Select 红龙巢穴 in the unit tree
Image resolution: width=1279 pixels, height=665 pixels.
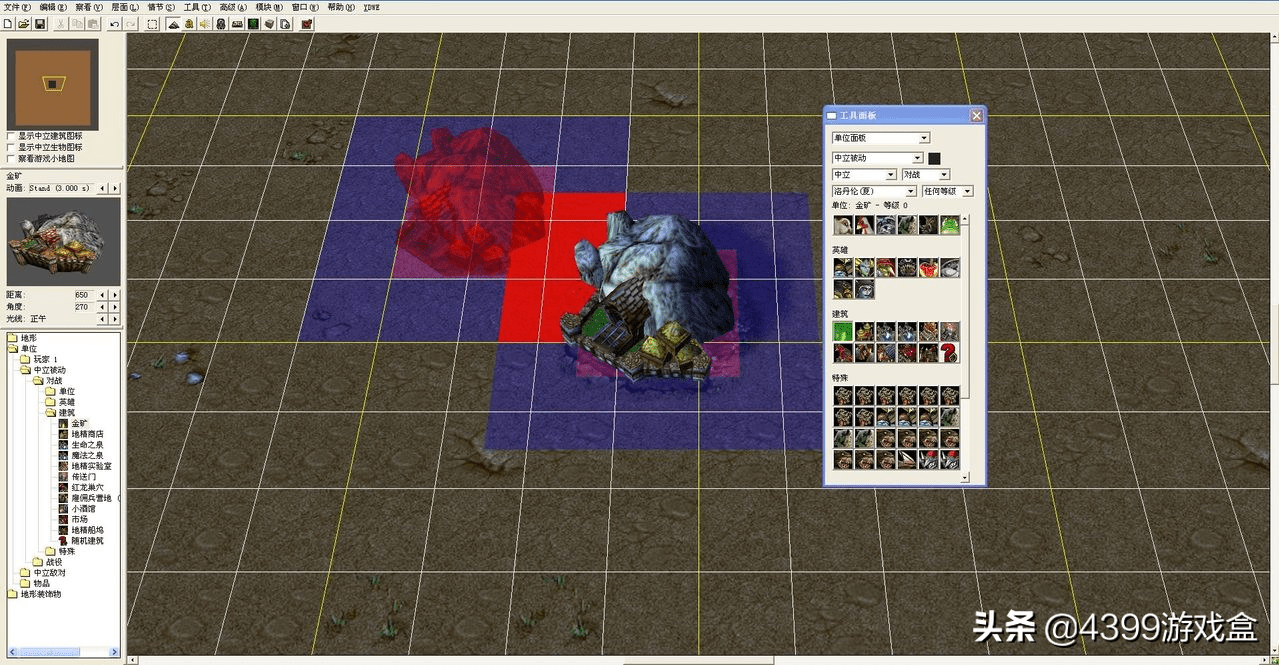(x=87, y=487)
